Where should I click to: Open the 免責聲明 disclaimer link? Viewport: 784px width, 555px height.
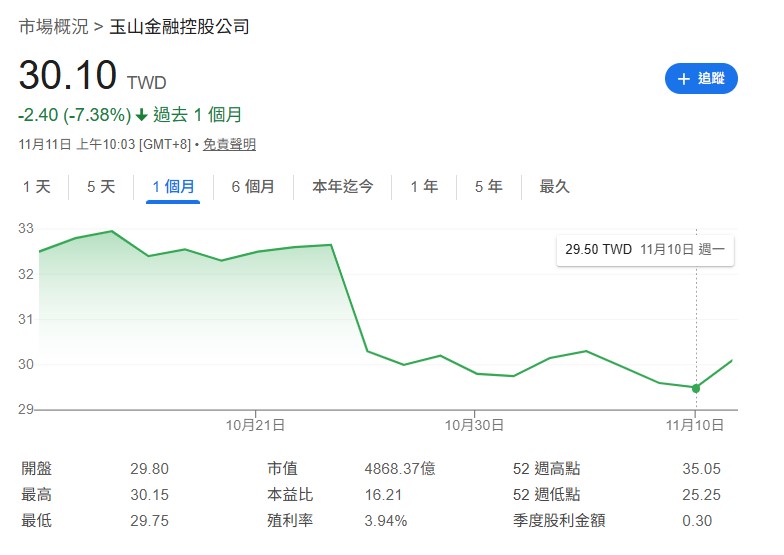pos(230,144)
